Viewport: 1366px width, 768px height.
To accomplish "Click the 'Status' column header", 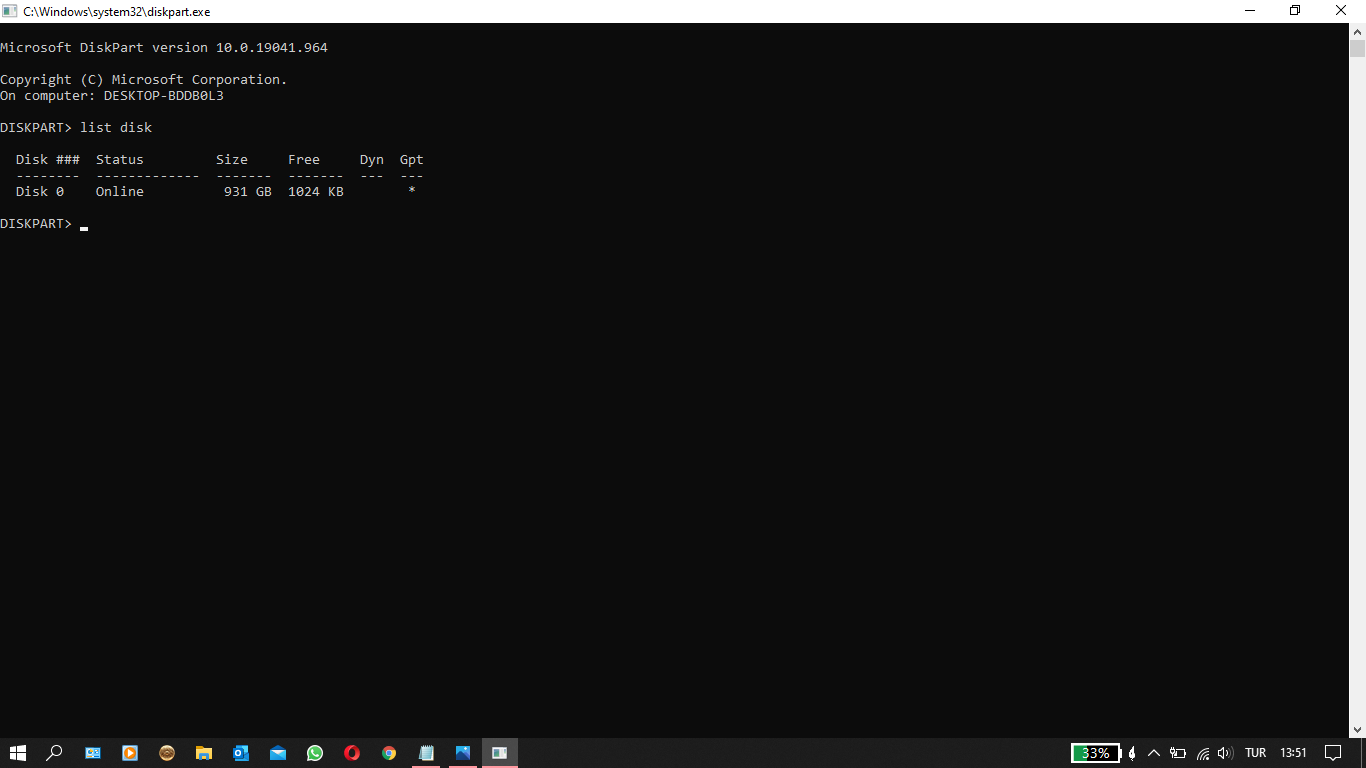I will (x=120, y=160).
